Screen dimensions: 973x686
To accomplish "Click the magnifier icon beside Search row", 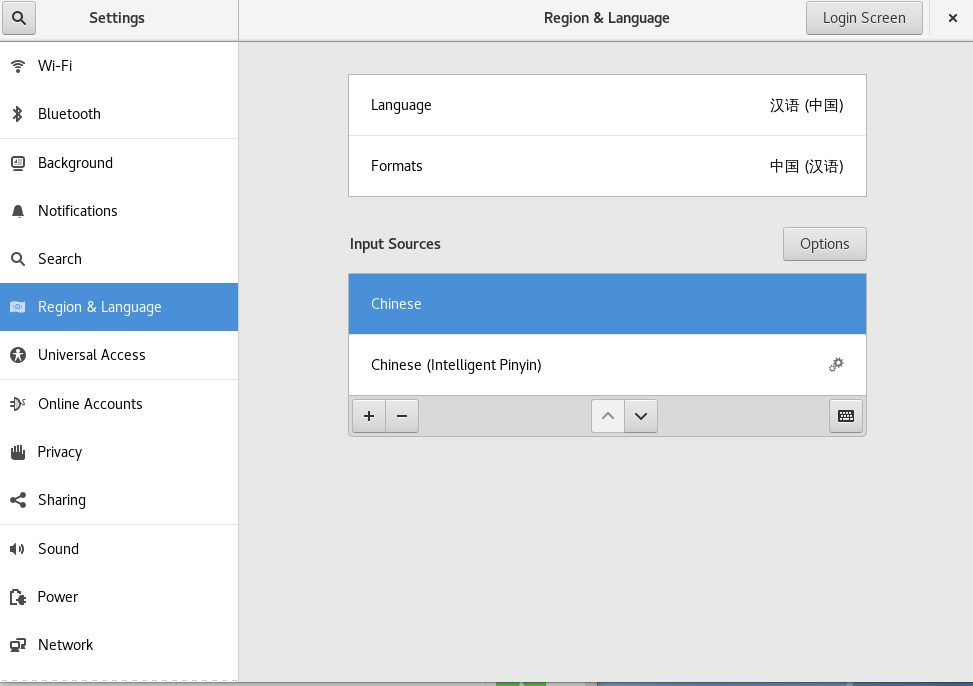I will point(18,259).
